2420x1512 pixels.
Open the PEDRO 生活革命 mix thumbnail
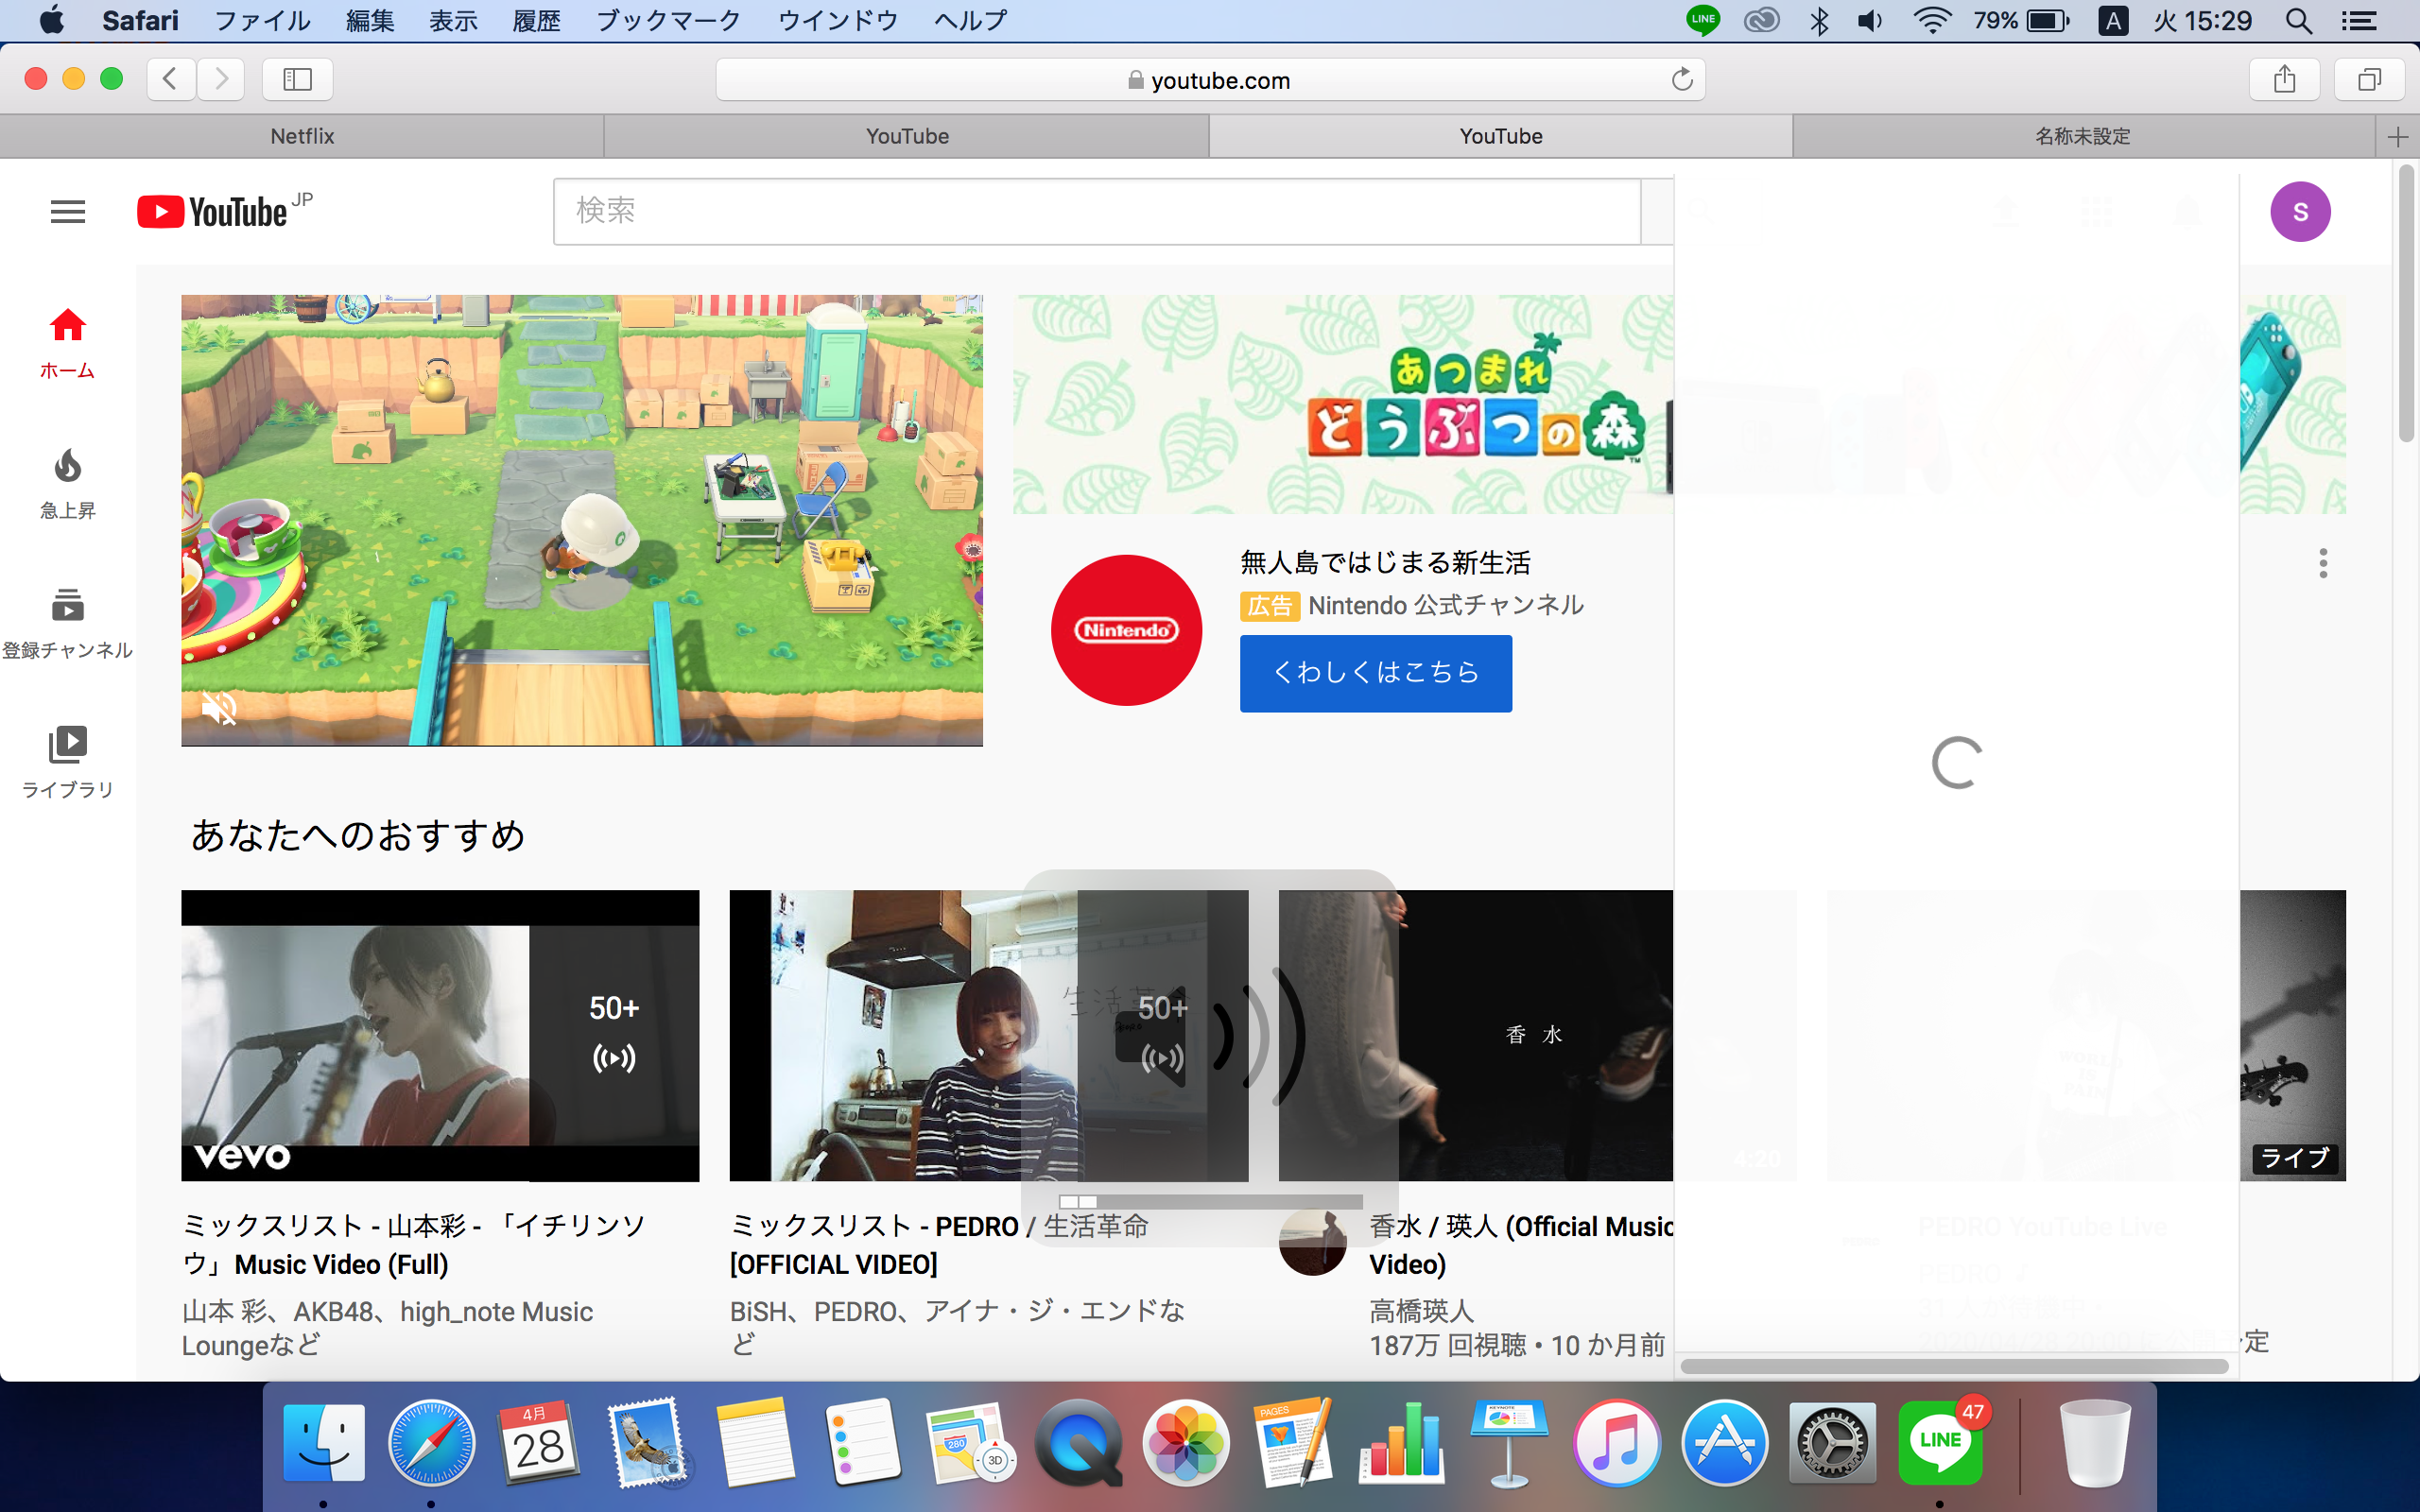click(x=989, y=1035)
